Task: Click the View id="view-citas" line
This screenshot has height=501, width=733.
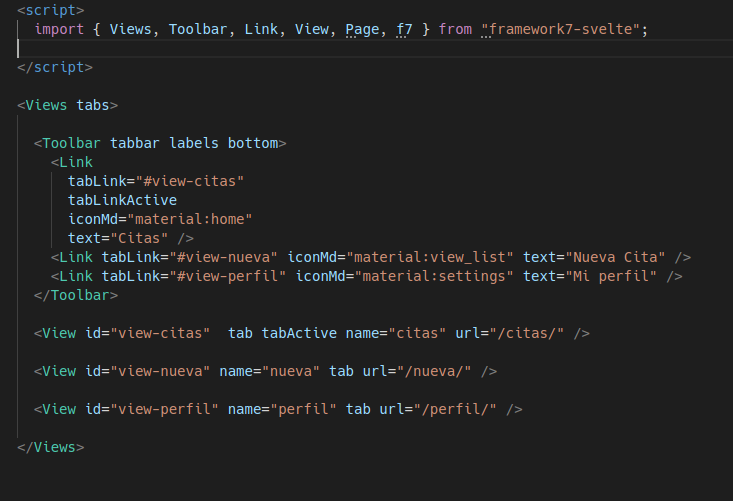Action: 312,333
